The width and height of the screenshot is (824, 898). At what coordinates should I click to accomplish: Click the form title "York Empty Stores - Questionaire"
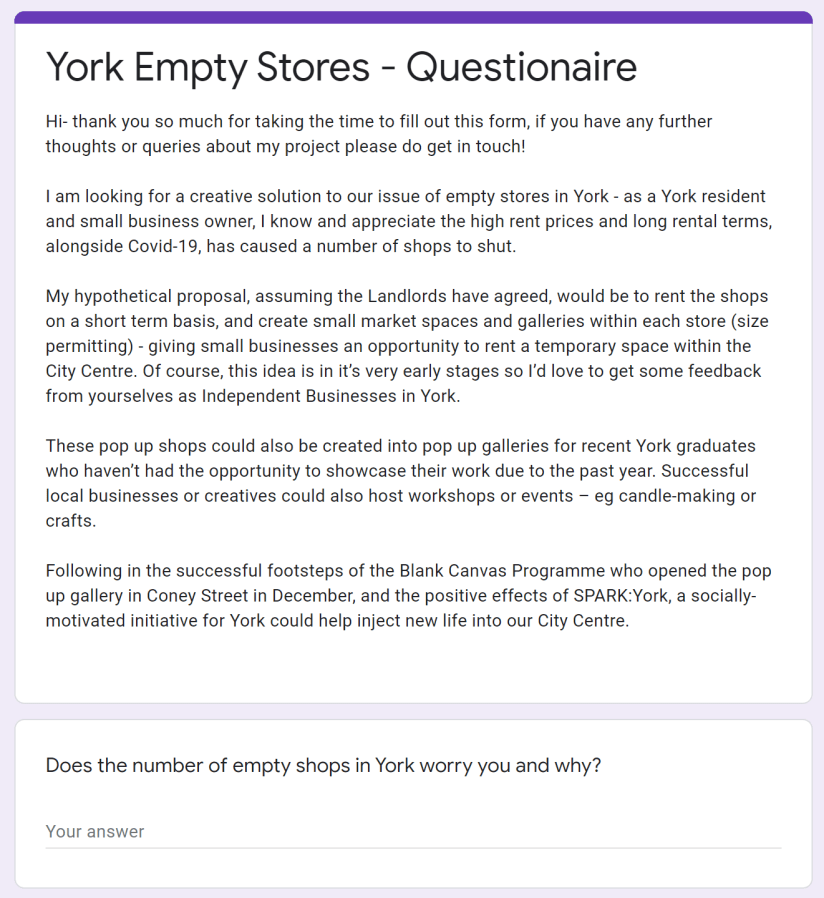341,68
